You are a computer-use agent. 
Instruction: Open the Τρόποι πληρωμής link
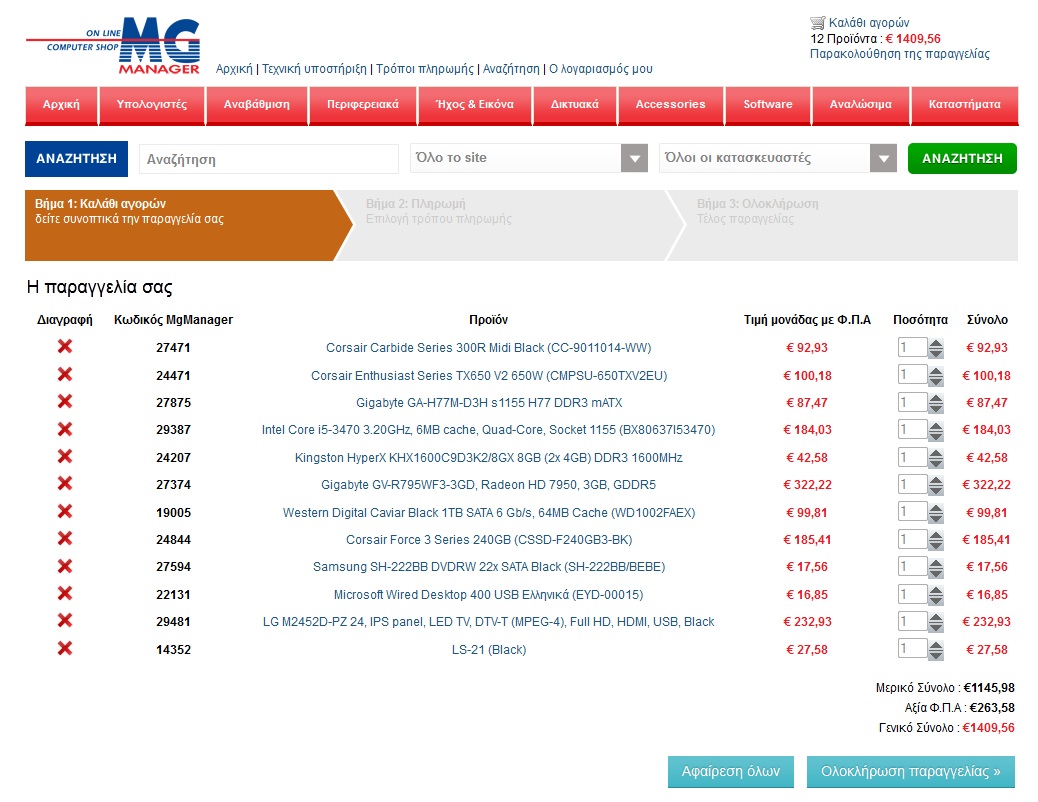coord(425,69)
